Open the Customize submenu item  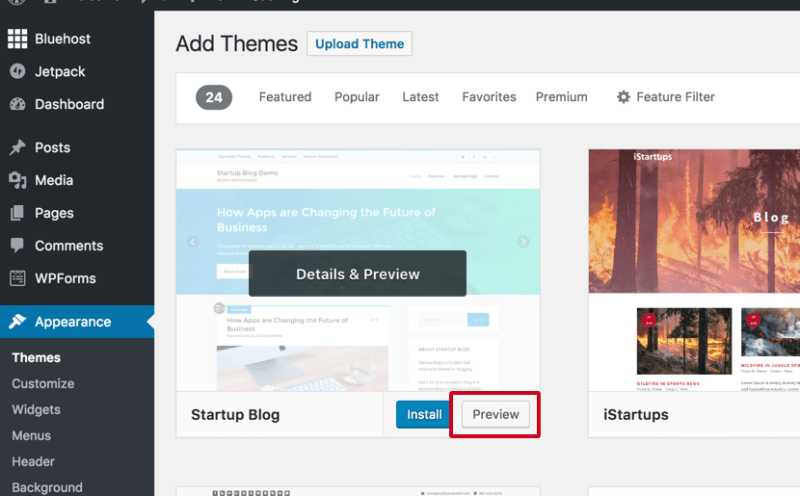(43, 384)
